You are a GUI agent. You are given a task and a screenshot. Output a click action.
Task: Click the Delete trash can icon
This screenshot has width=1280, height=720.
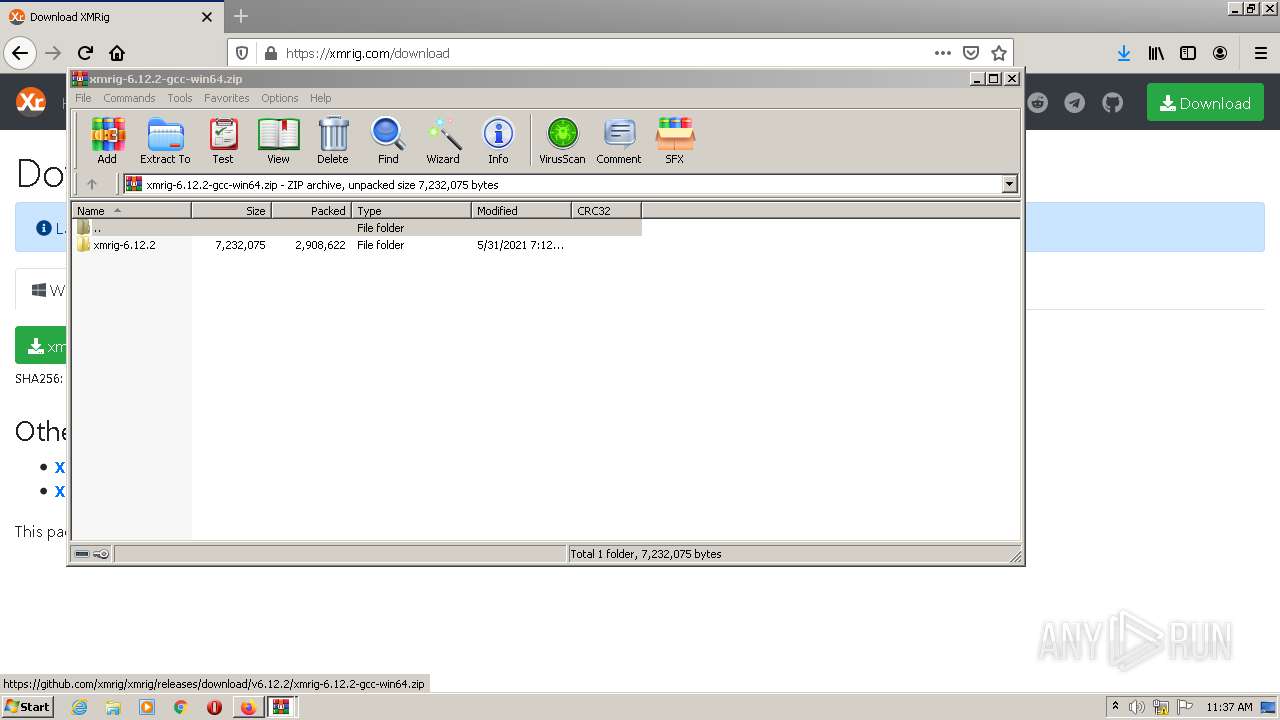333,140
